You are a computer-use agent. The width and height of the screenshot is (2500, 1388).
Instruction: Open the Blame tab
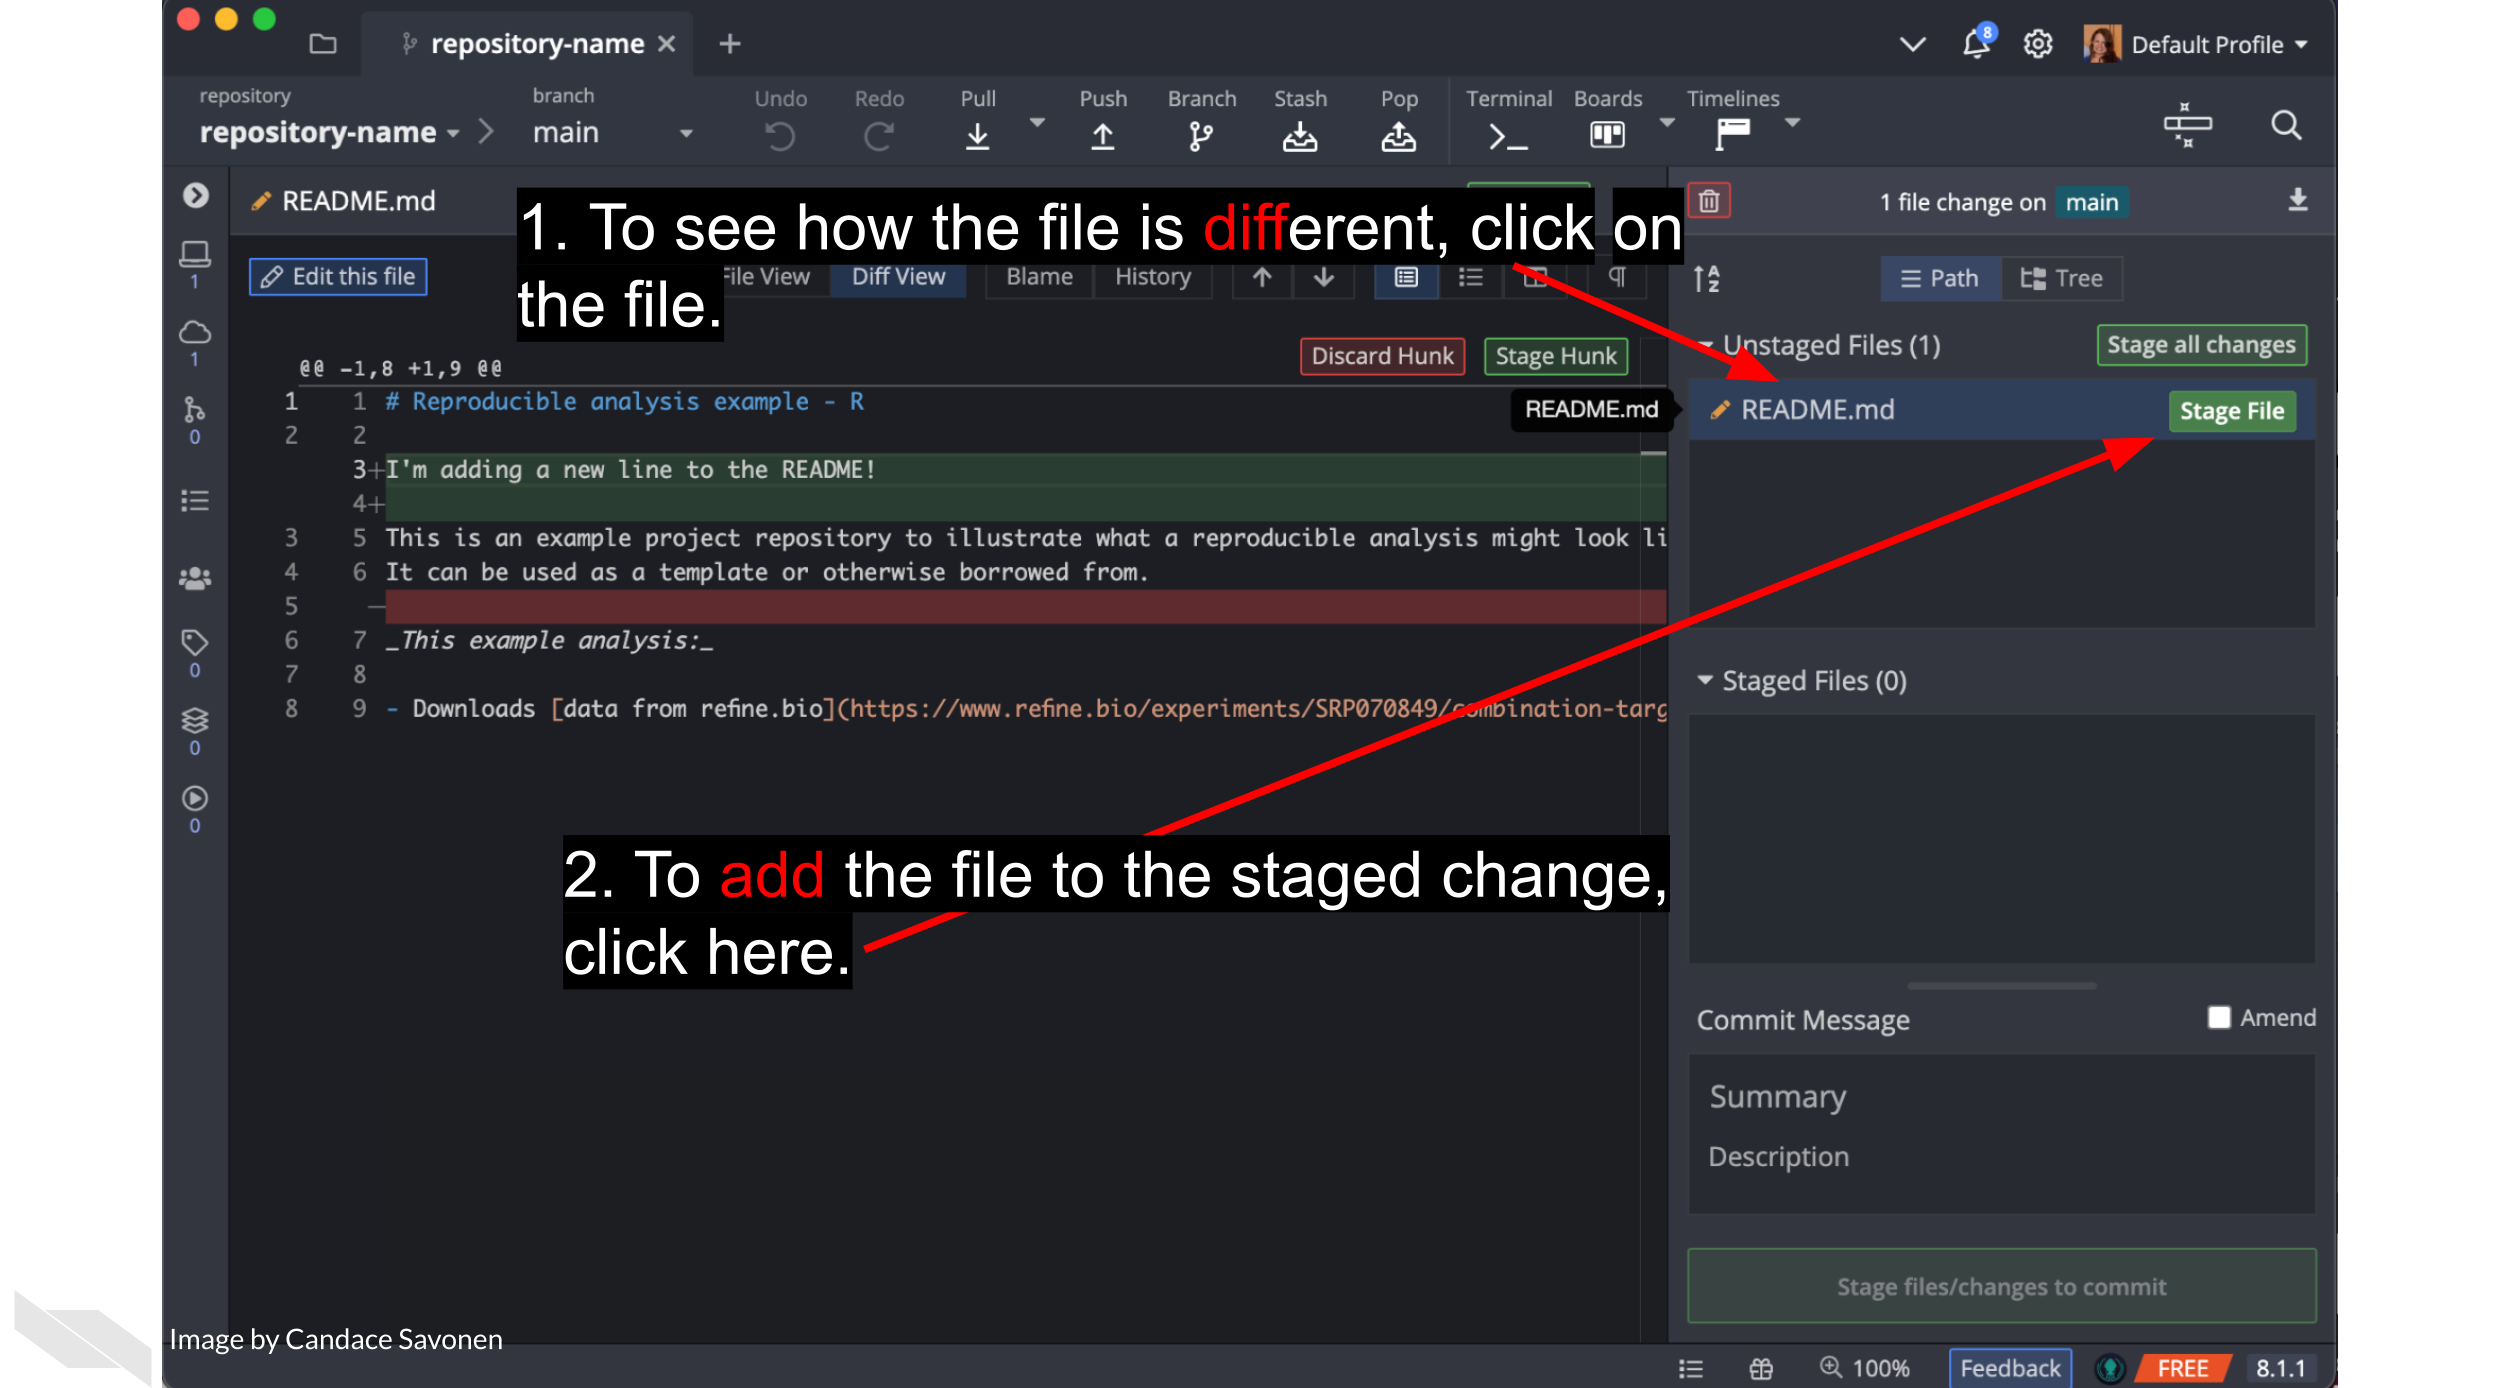(x=1039, y=277)
